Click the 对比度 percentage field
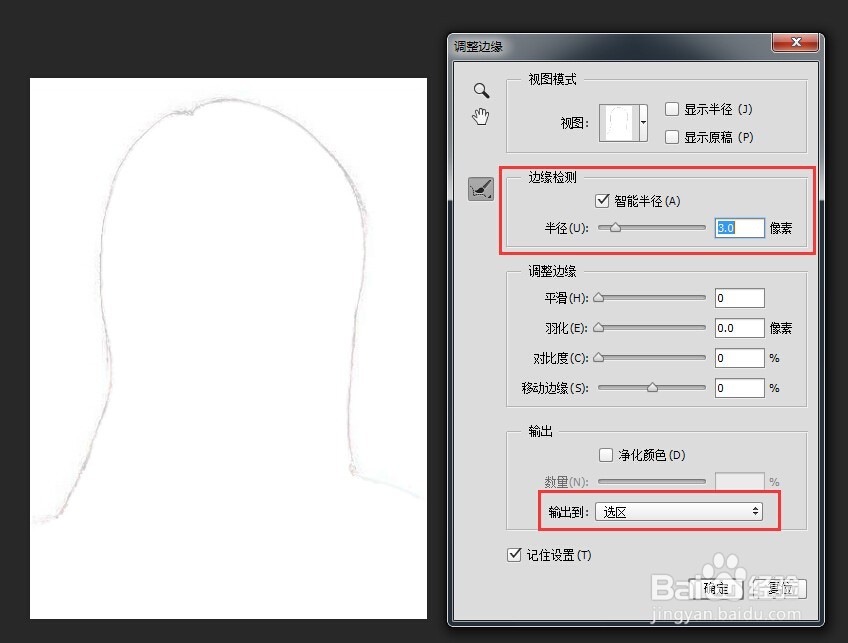 738,357
